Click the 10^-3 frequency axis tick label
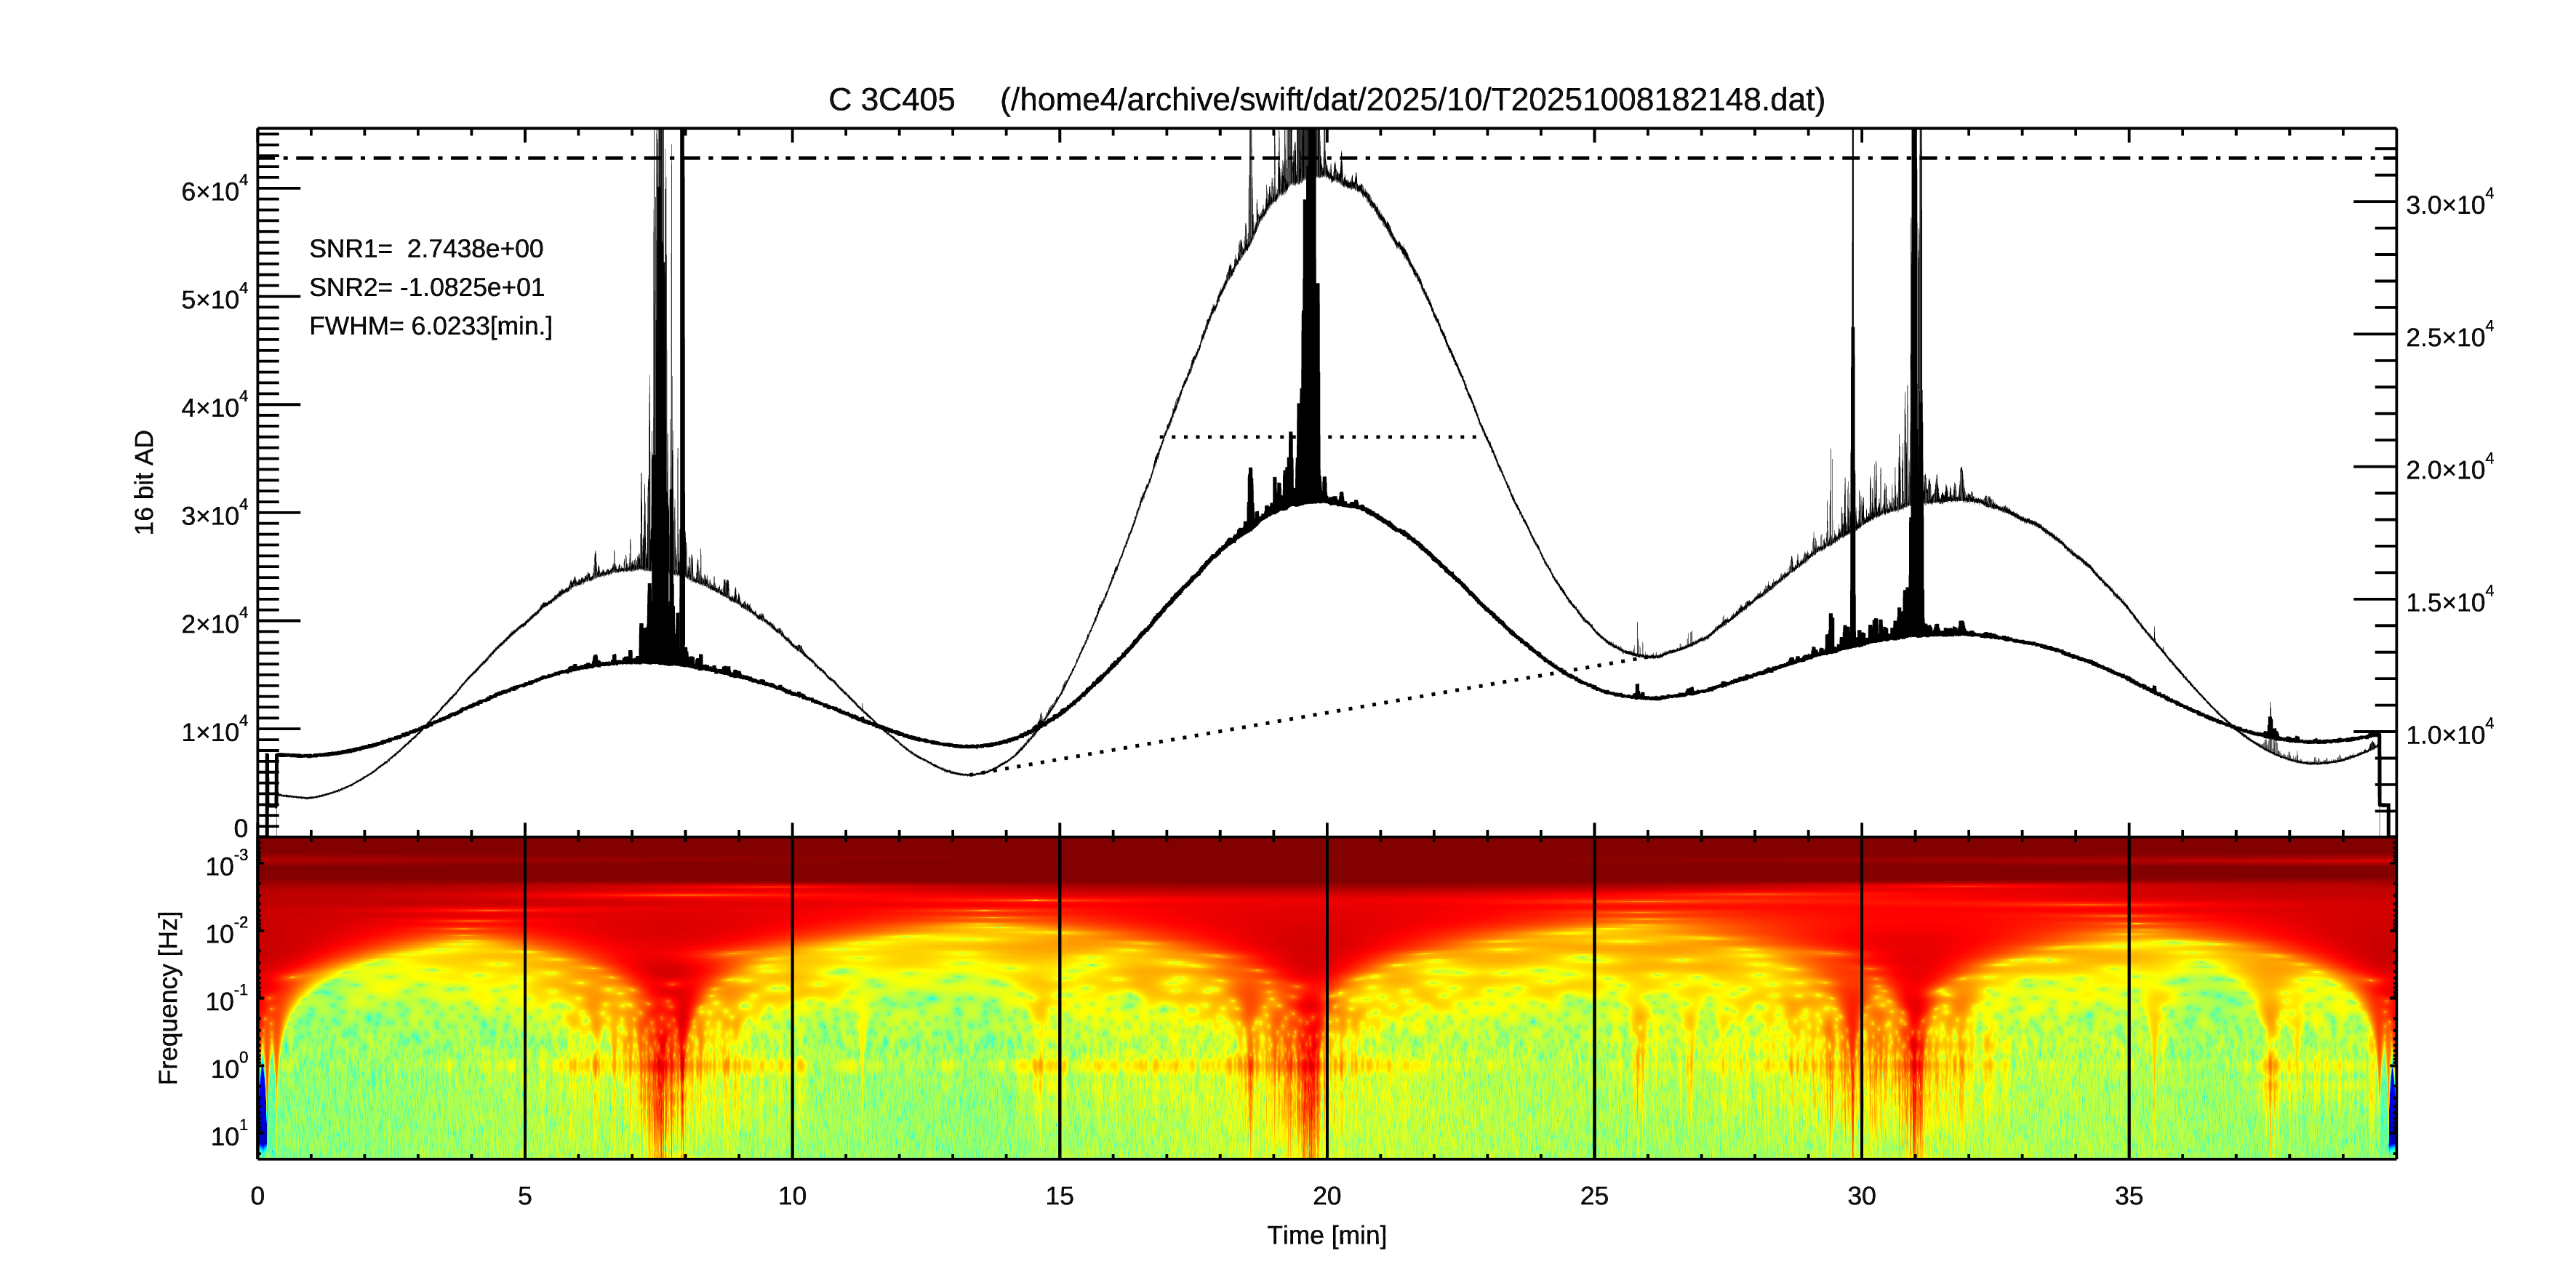The image size is (2576, 1288). coord(226,865)
